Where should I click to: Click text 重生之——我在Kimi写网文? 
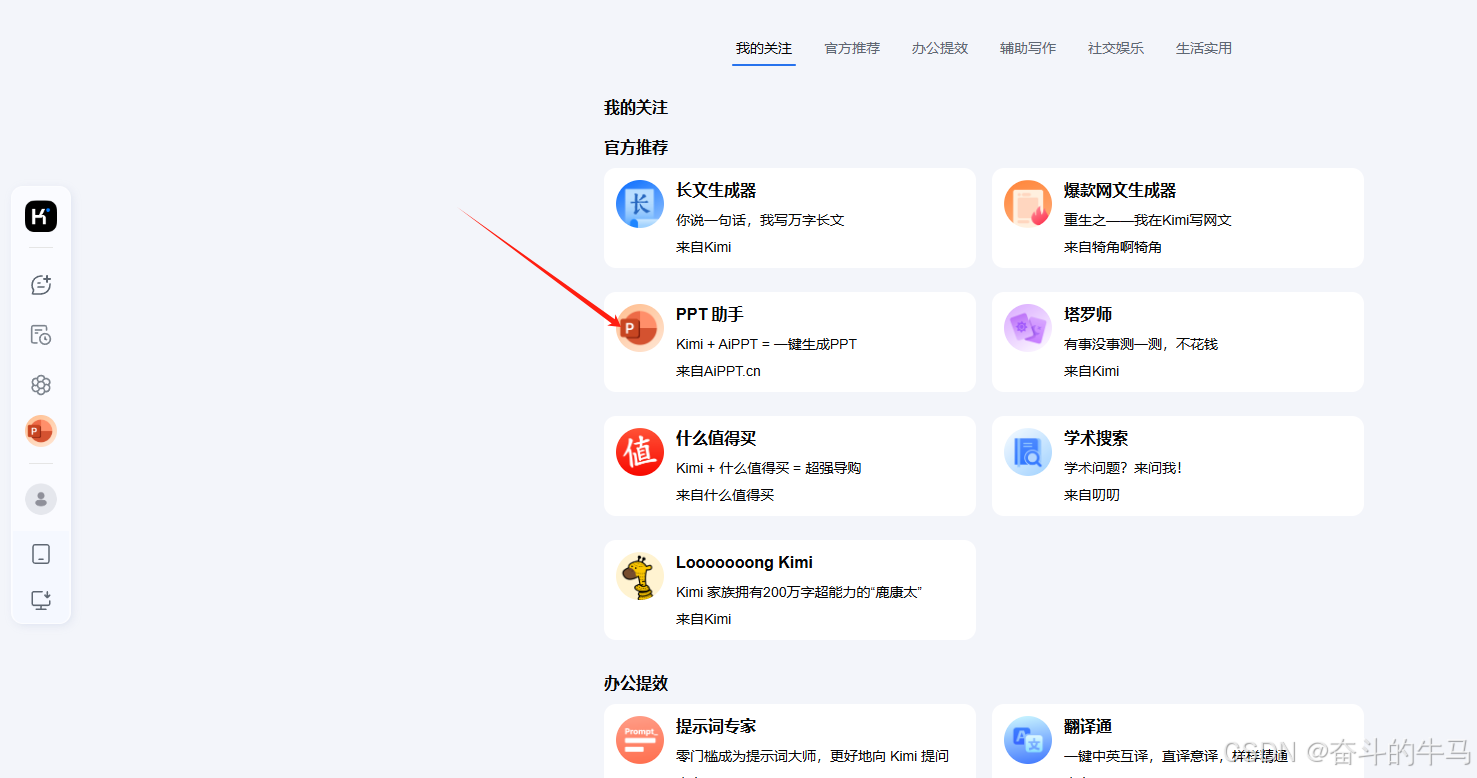point(1148,220)
